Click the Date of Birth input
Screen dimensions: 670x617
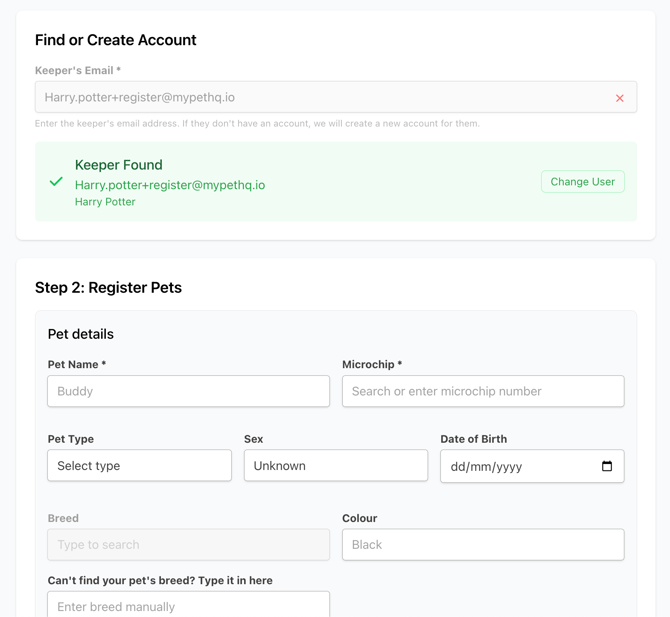tap(520, 466)
